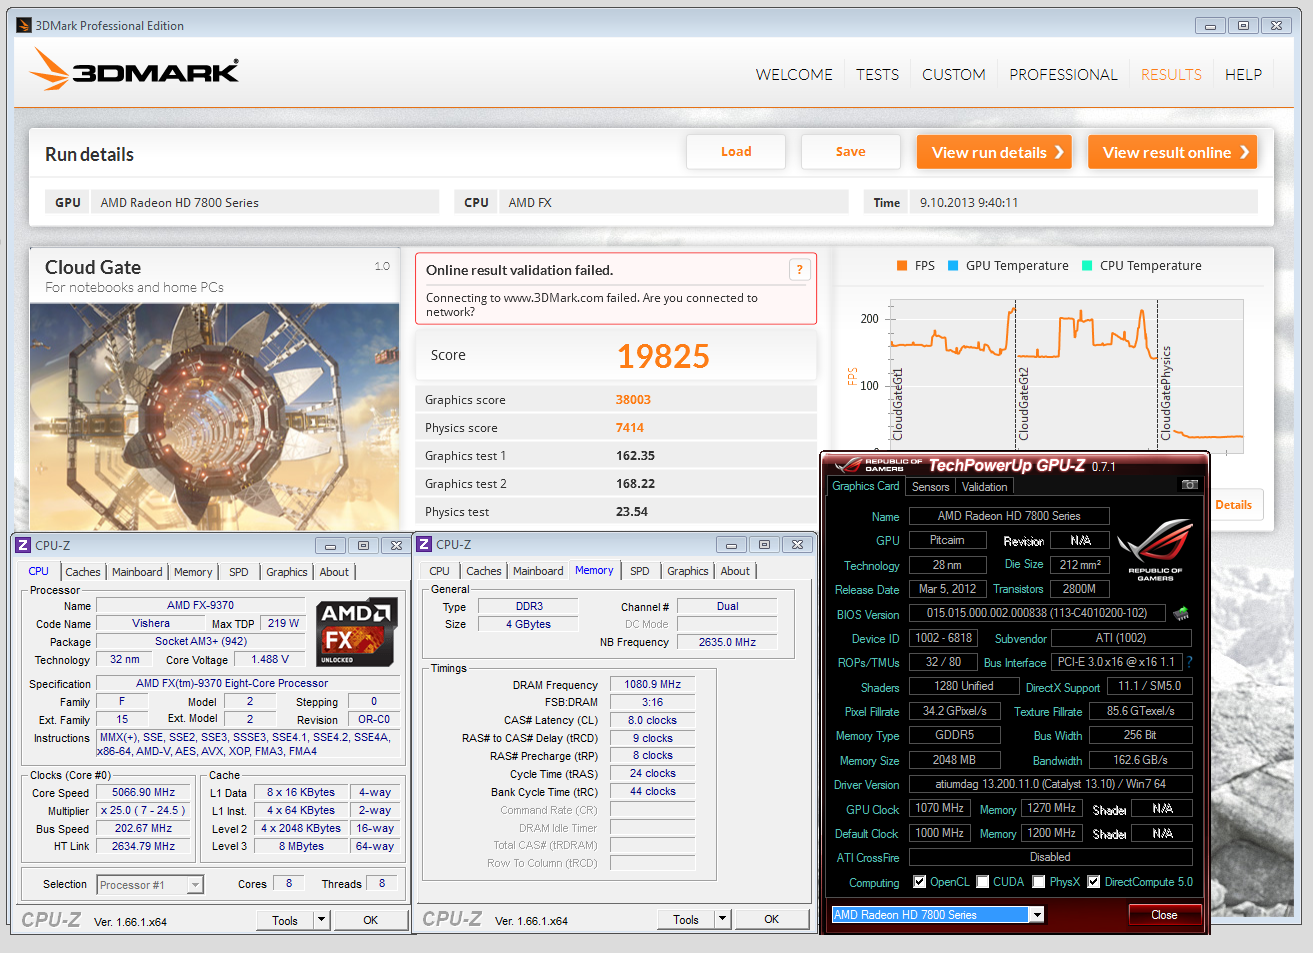This screenshot has height=953, width=1313.
Task: Click the CloudGatePhysics marker on the graph
Action: 1165,393
